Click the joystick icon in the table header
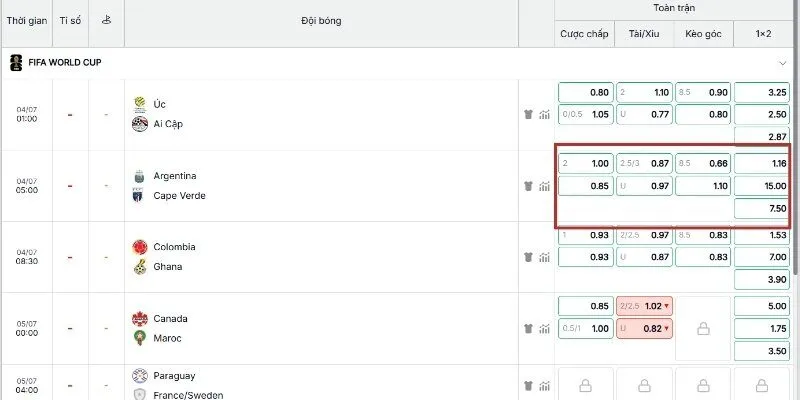 (106, 20)
